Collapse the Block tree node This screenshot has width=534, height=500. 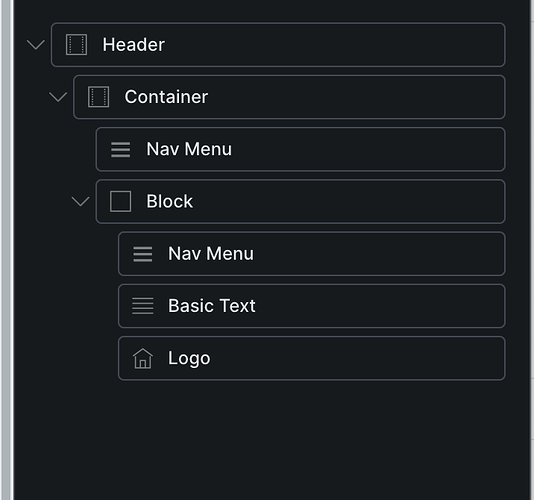(81, 202)
